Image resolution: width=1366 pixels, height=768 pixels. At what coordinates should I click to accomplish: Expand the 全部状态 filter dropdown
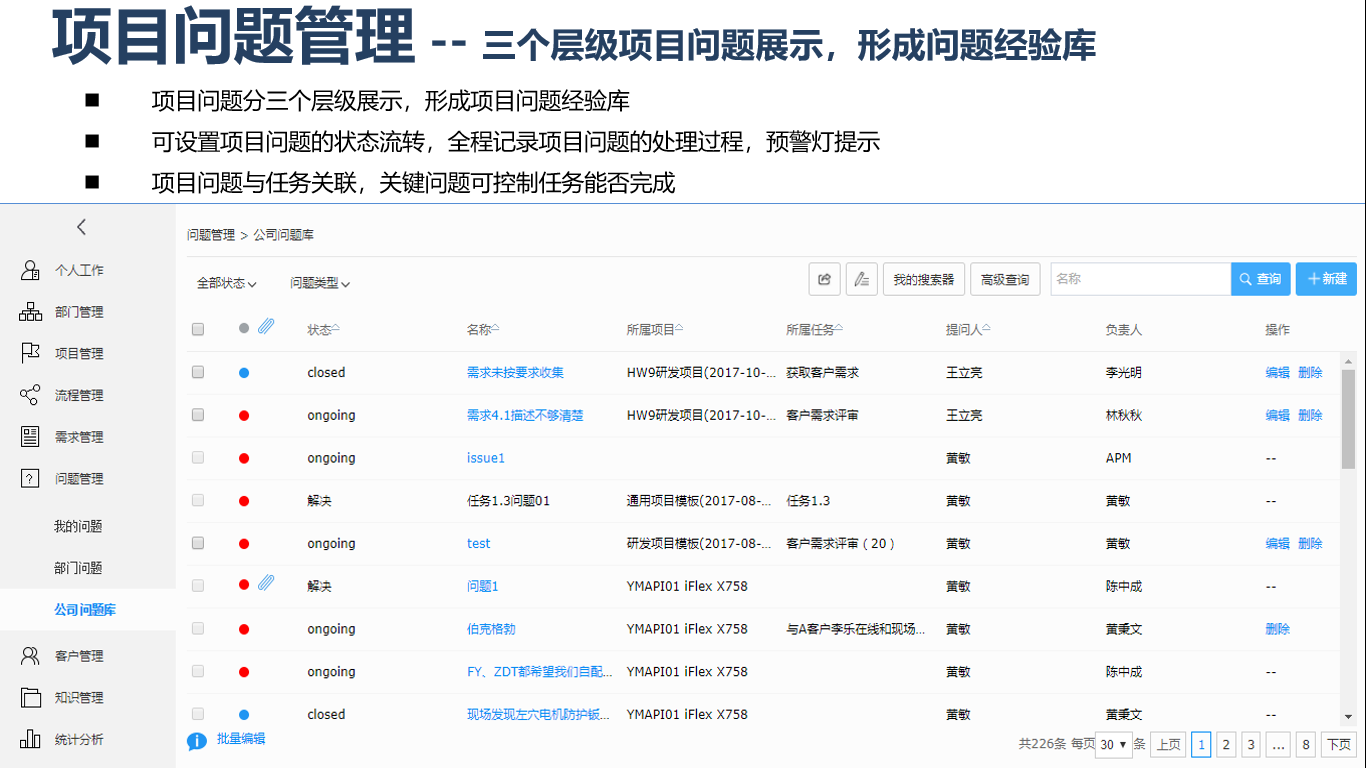pyautogui.click(x=227, y=283)
